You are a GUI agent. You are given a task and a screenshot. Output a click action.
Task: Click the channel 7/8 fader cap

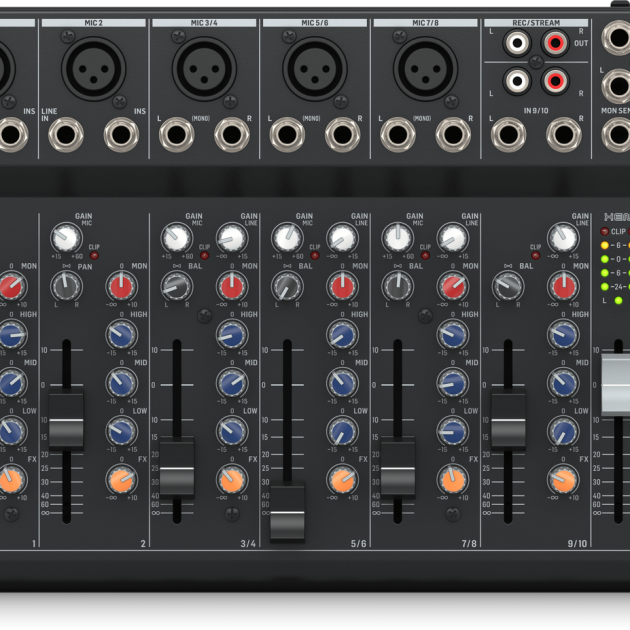pyautogui.click(x=398, y=468)
